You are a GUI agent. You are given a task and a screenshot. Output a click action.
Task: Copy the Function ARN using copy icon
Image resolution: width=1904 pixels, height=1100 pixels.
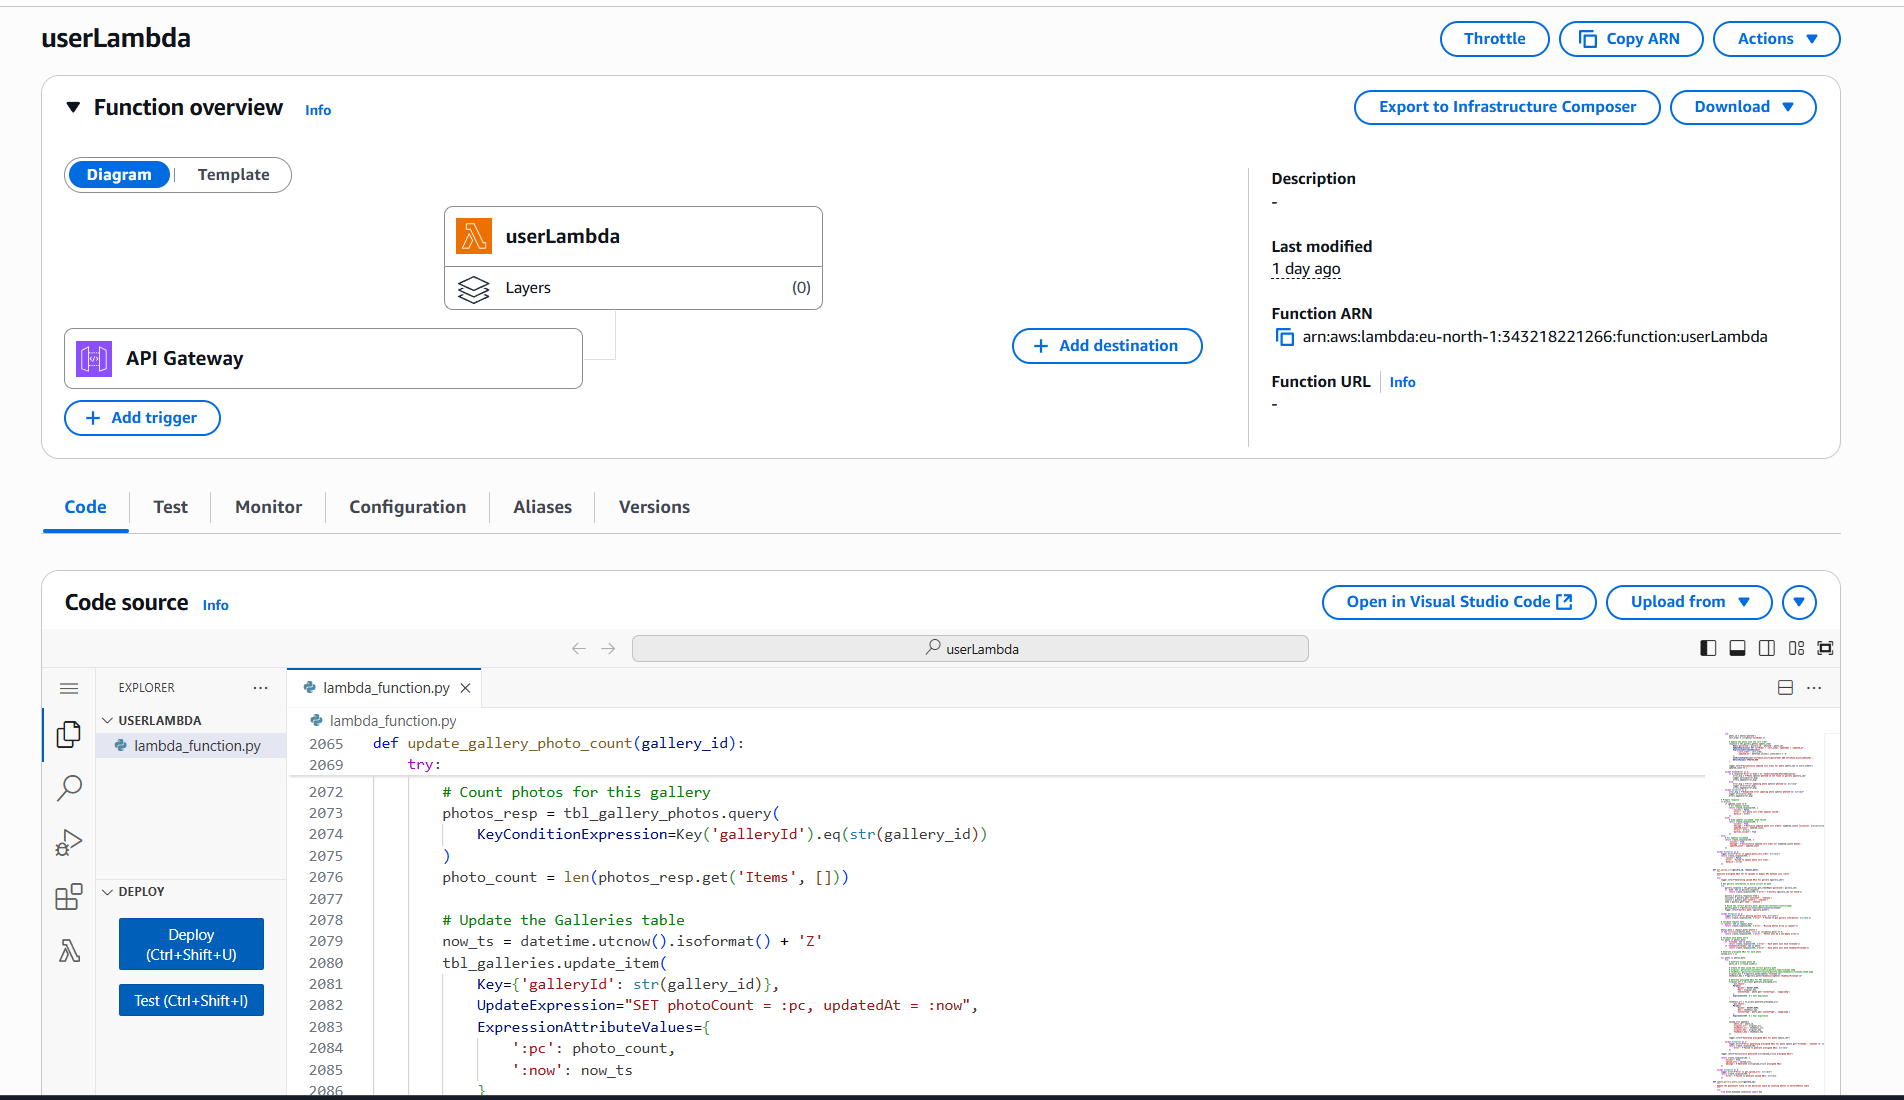click(1284, 337)
